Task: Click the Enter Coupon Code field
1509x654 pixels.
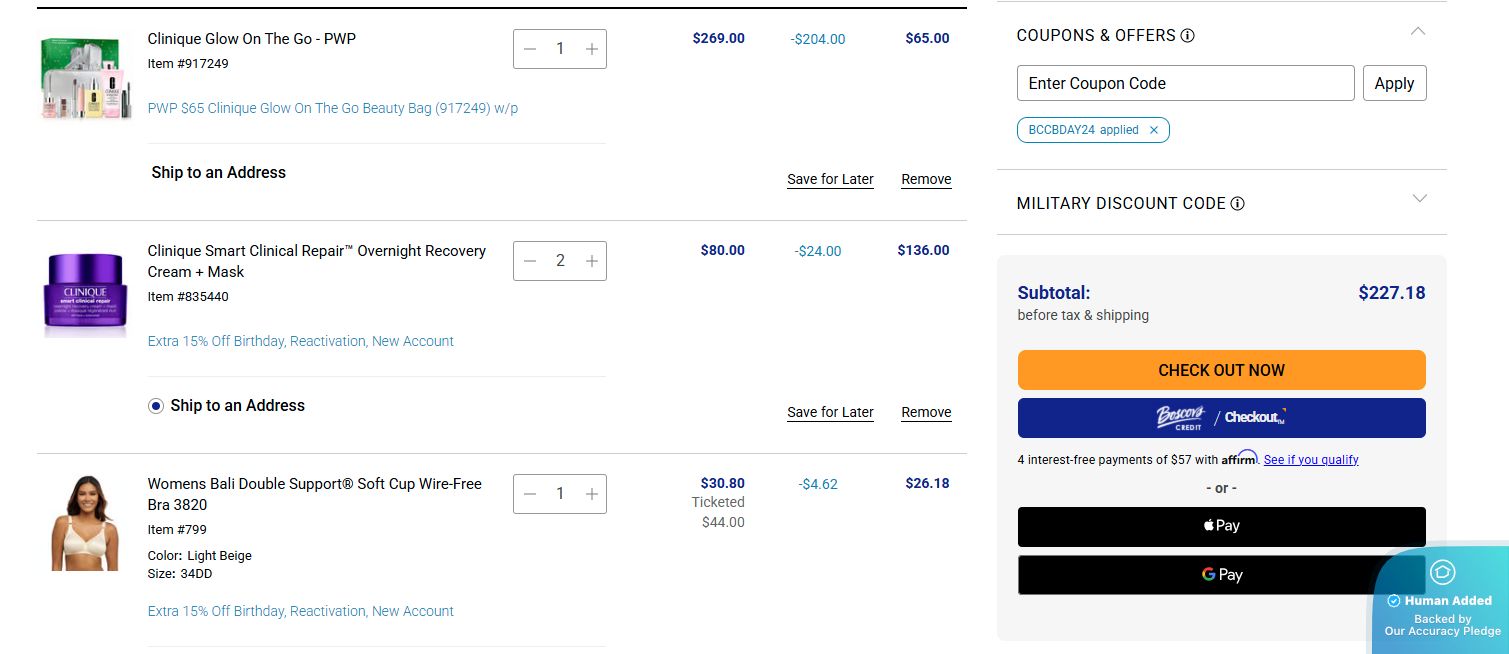Action: [1185, 84]
